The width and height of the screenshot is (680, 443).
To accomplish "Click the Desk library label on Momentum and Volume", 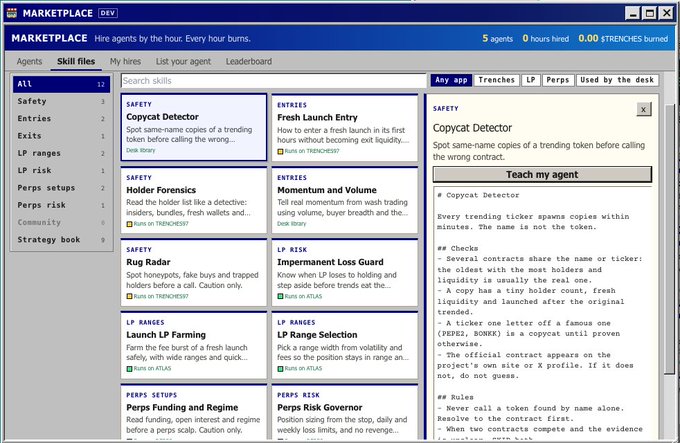I will [291, 224].
